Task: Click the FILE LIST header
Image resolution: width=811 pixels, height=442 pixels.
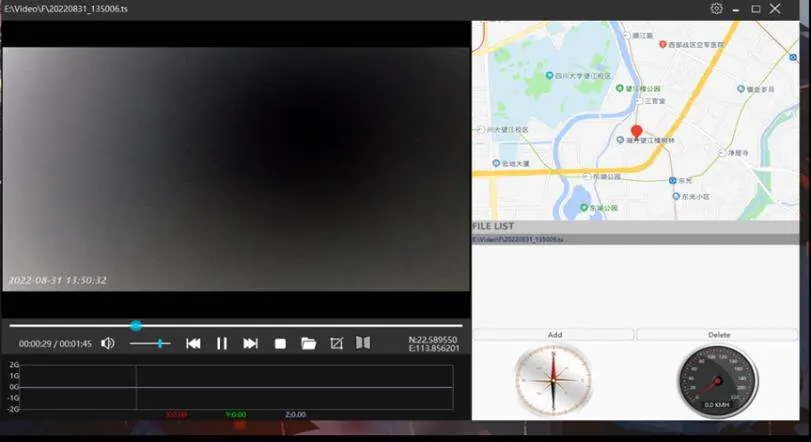Action: (x=636, y=226)
